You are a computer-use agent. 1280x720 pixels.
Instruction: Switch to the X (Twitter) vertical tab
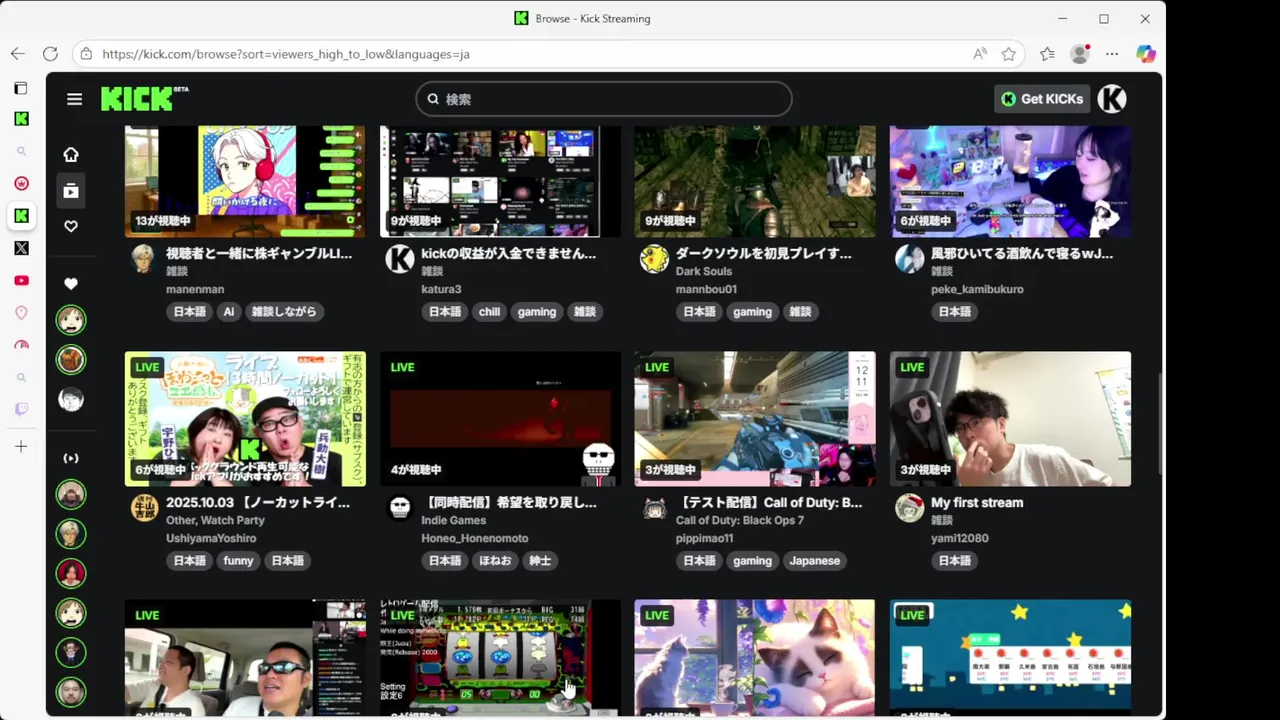[x=21, y=248]
